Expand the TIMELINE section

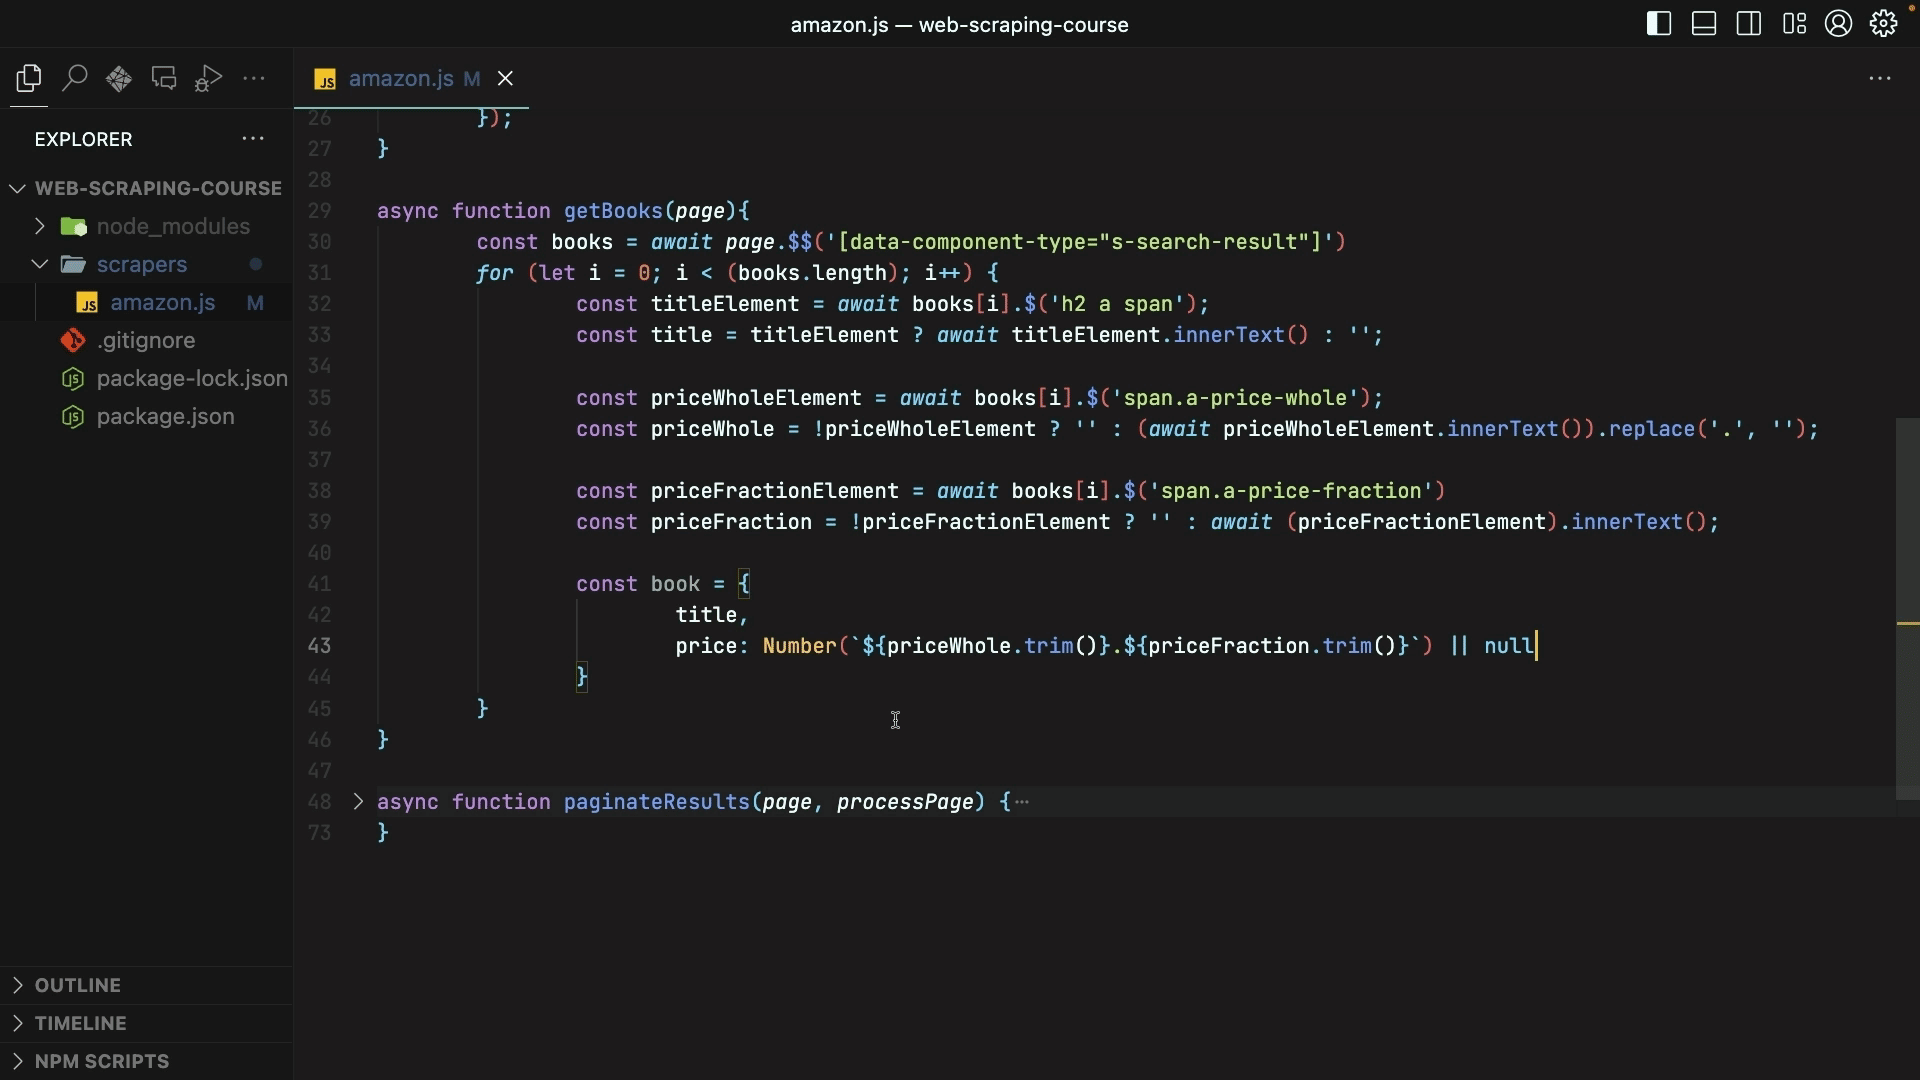click(x=146, y=1023)
